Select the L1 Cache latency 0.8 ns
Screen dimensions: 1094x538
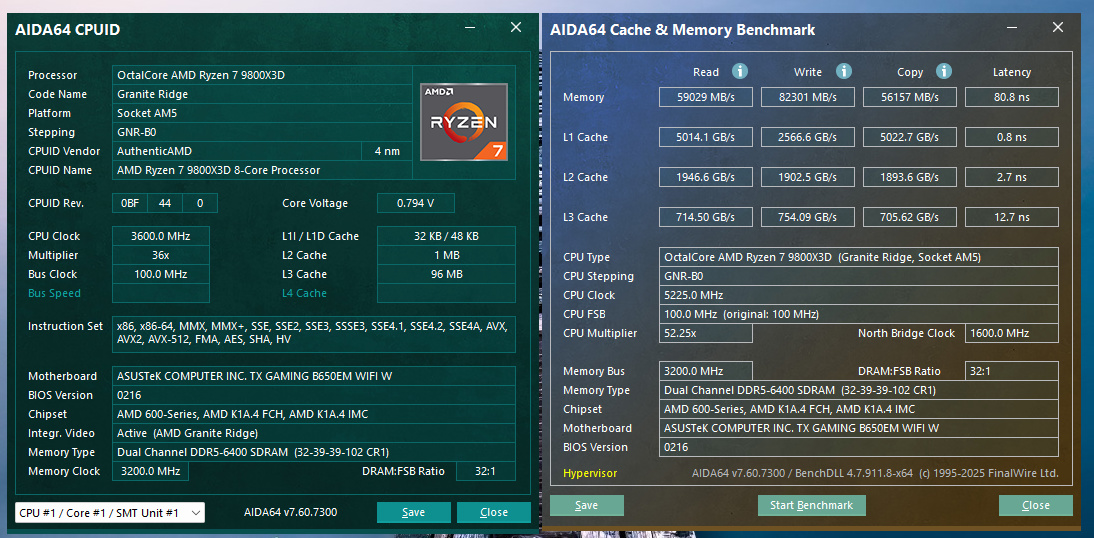click(1012, 137)
